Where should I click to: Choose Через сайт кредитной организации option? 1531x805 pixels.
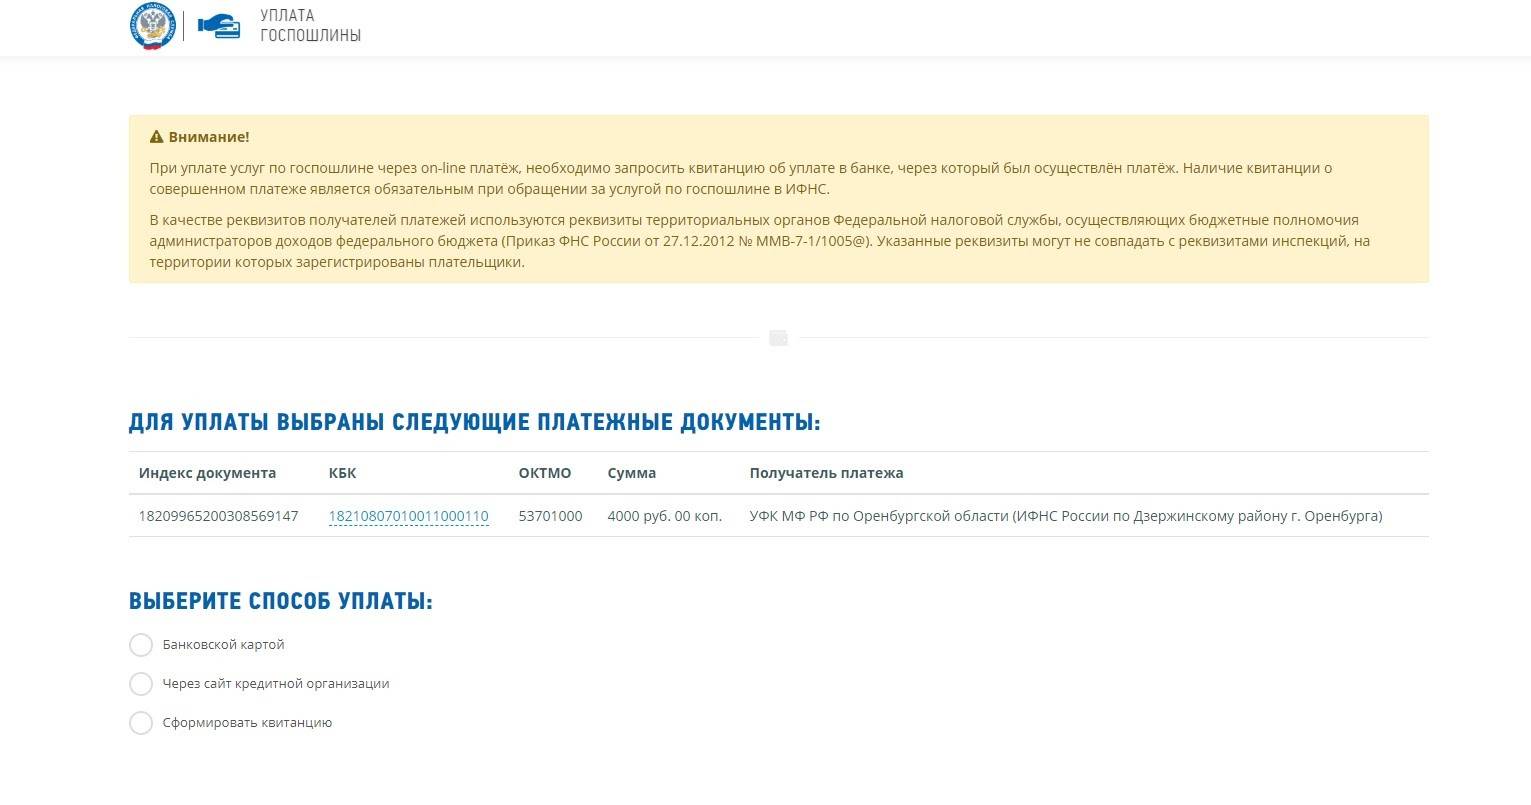tap(141, 684)
